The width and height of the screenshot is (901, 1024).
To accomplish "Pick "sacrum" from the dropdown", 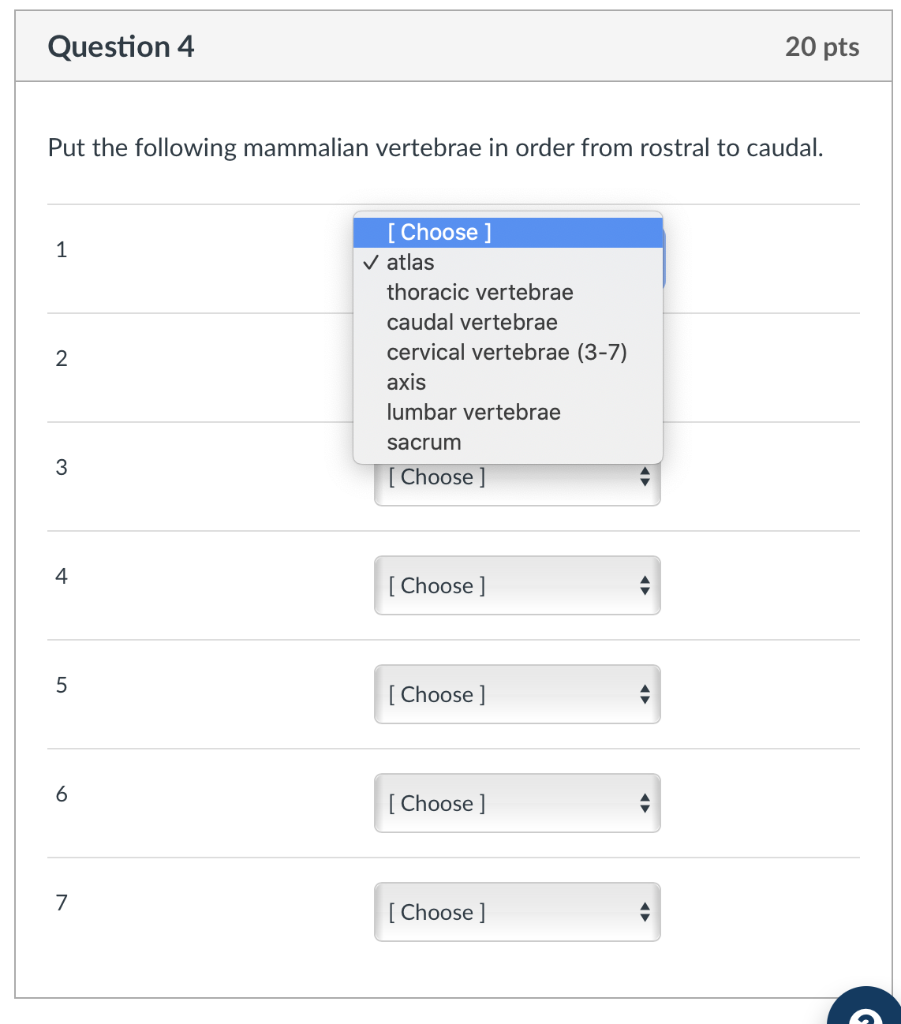I will tap(424, 443).
